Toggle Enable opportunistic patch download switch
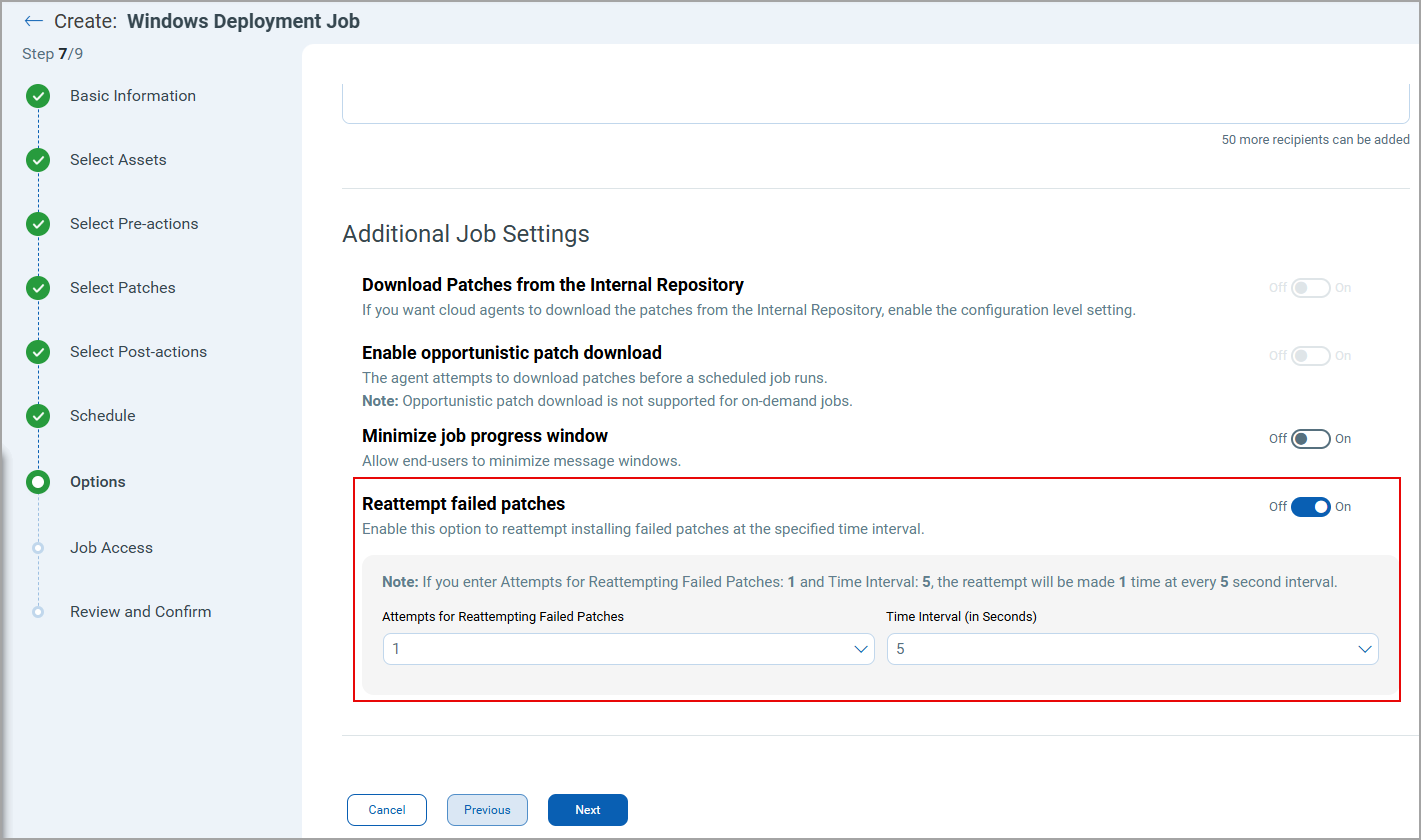 (x=1310, y=356)
